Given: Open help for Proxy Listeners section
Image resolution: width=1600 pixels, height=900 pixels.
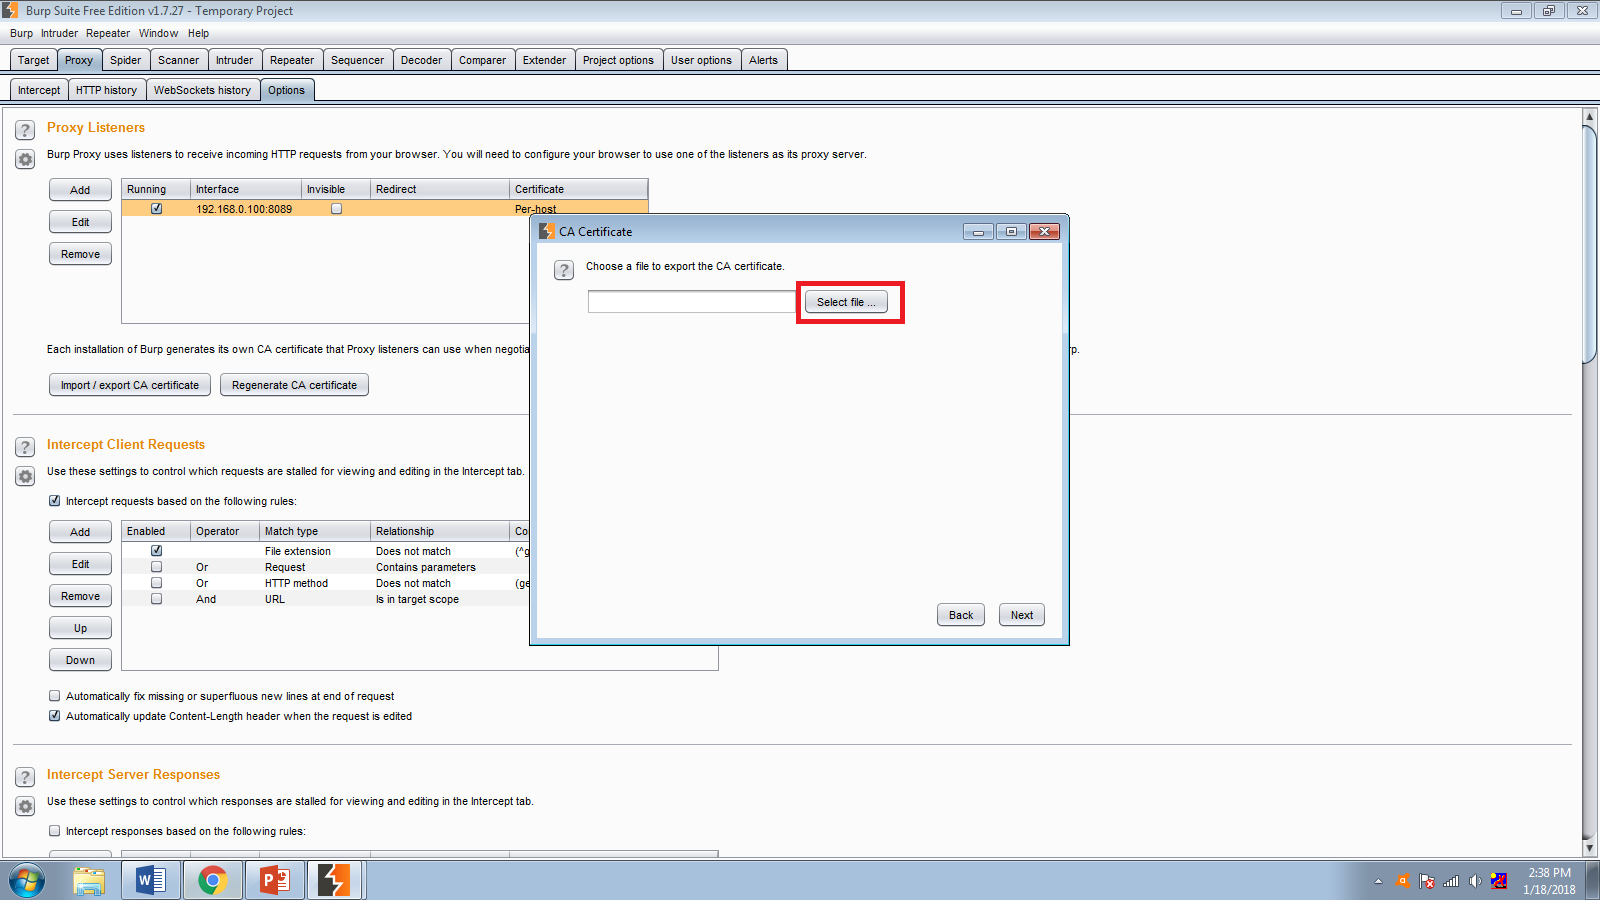Looking at the screenshot, I should pos(25,130).
